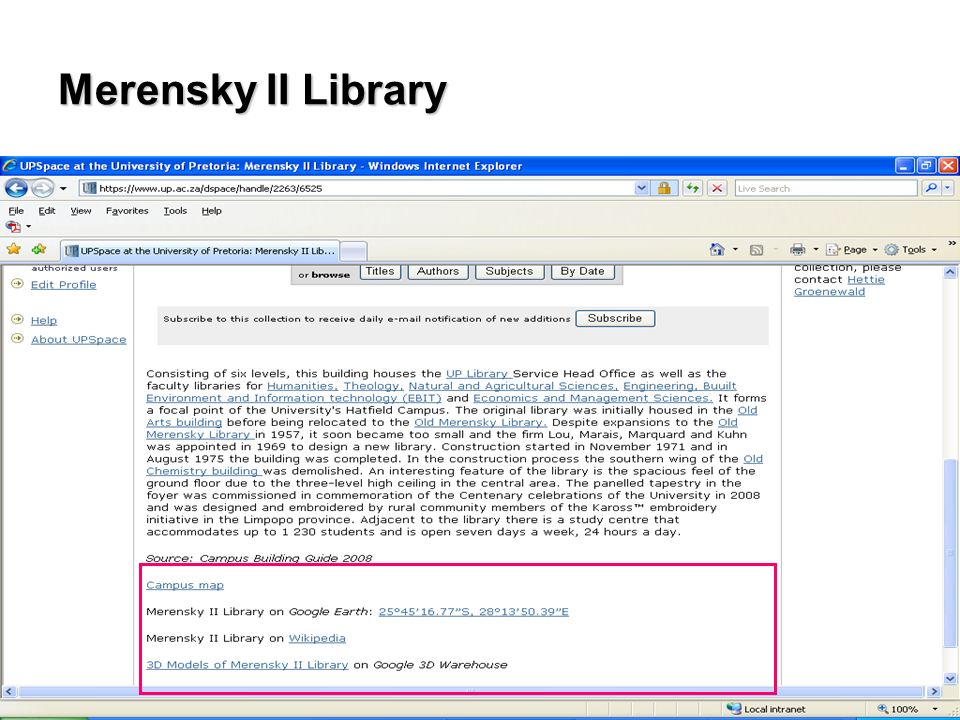Follow the Economics and Management Sciences link
The width and height of the screenshot is (960, 720).
coord(593,398)
